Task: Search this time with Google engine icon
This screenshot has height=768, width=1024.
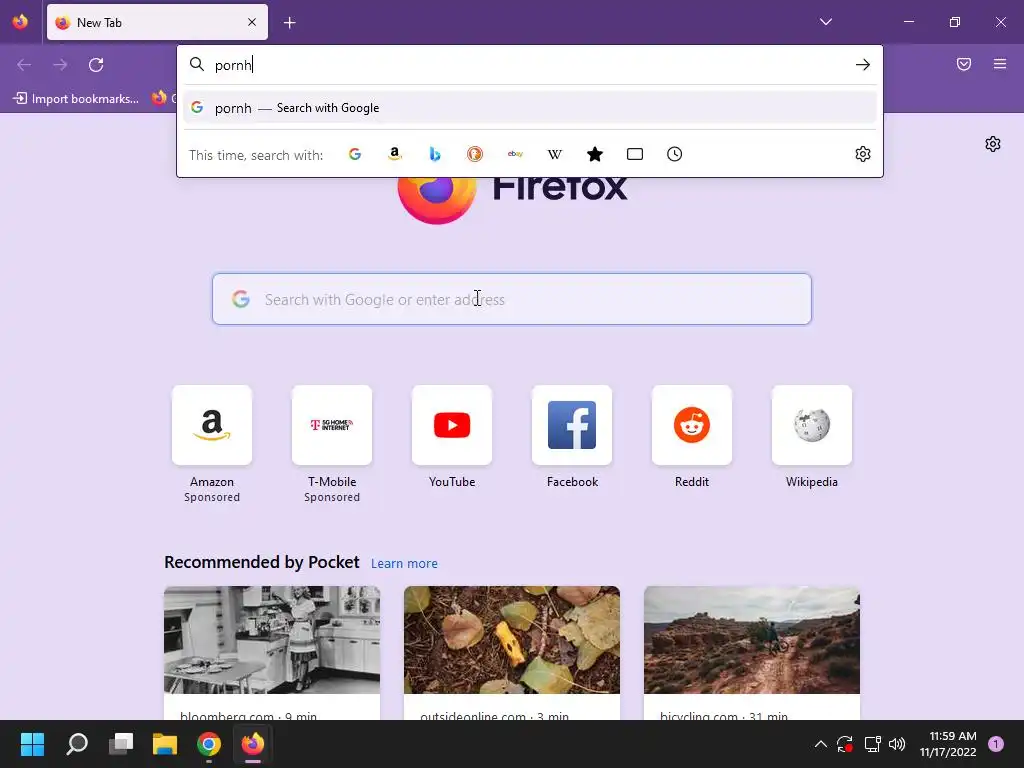Action: 355,154
